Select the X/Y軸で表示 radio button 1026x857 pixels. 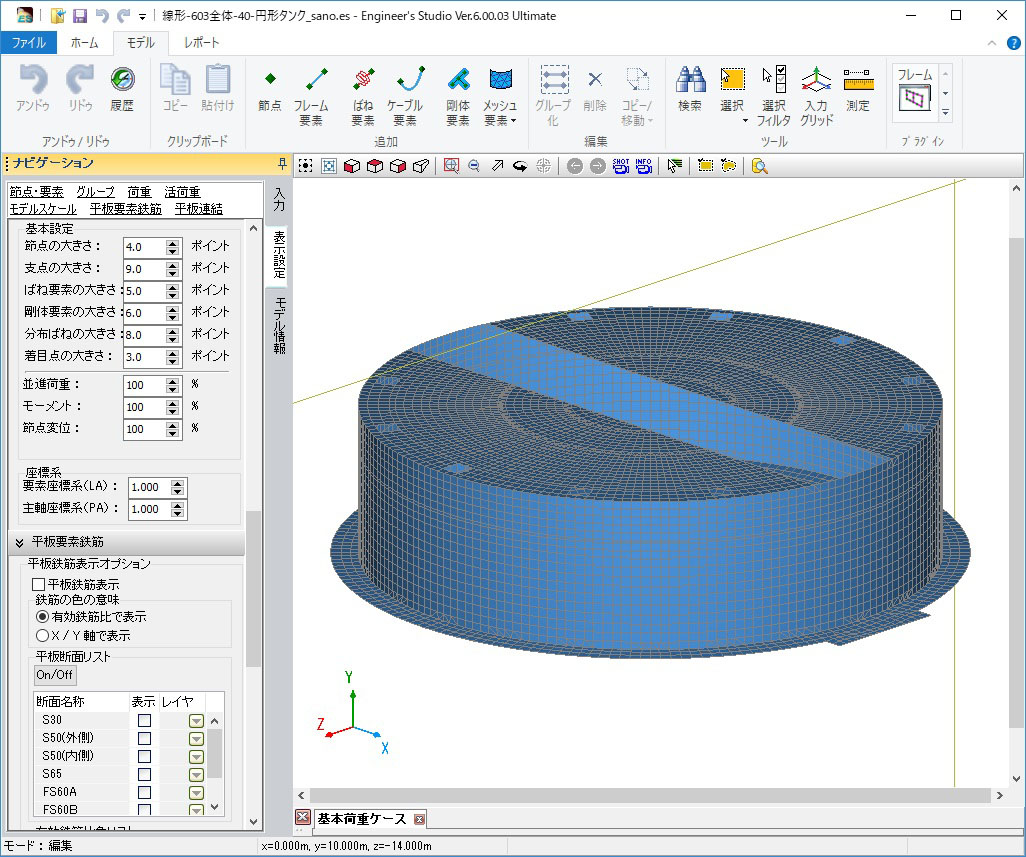[42, 634]
